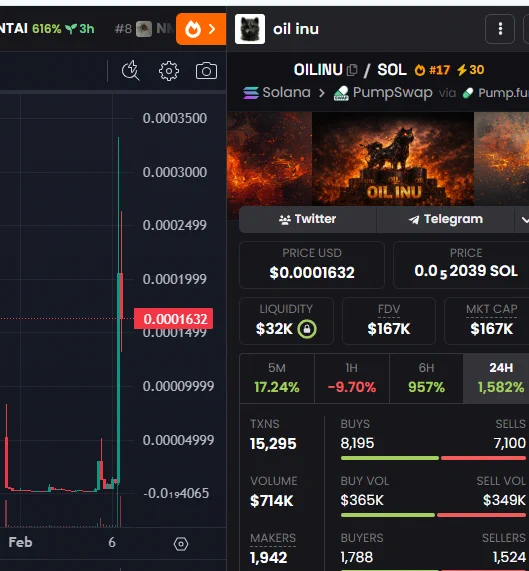
Task: Click the current price label 0.0001632
Action: (x=174, y=319)
